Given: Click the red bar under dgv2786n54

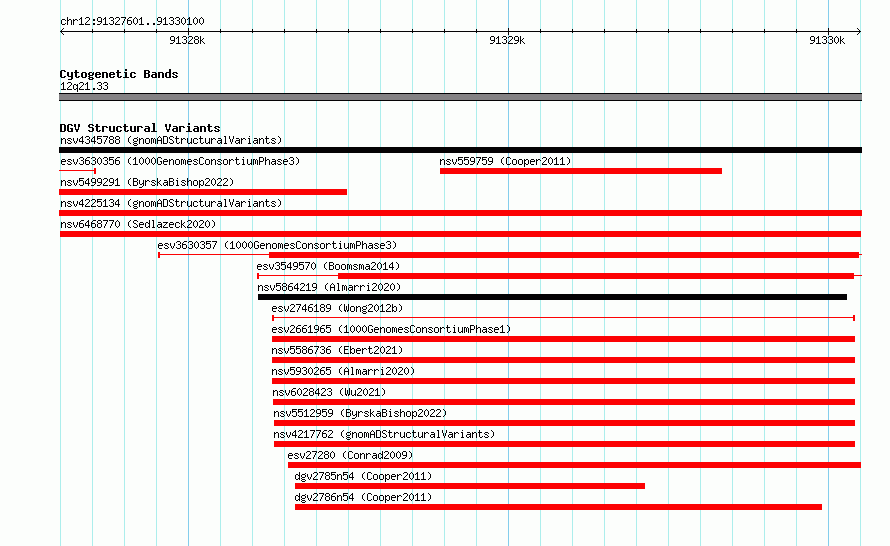Looking at the screenshot, I should pyautogui.click(x=559, y=507).
